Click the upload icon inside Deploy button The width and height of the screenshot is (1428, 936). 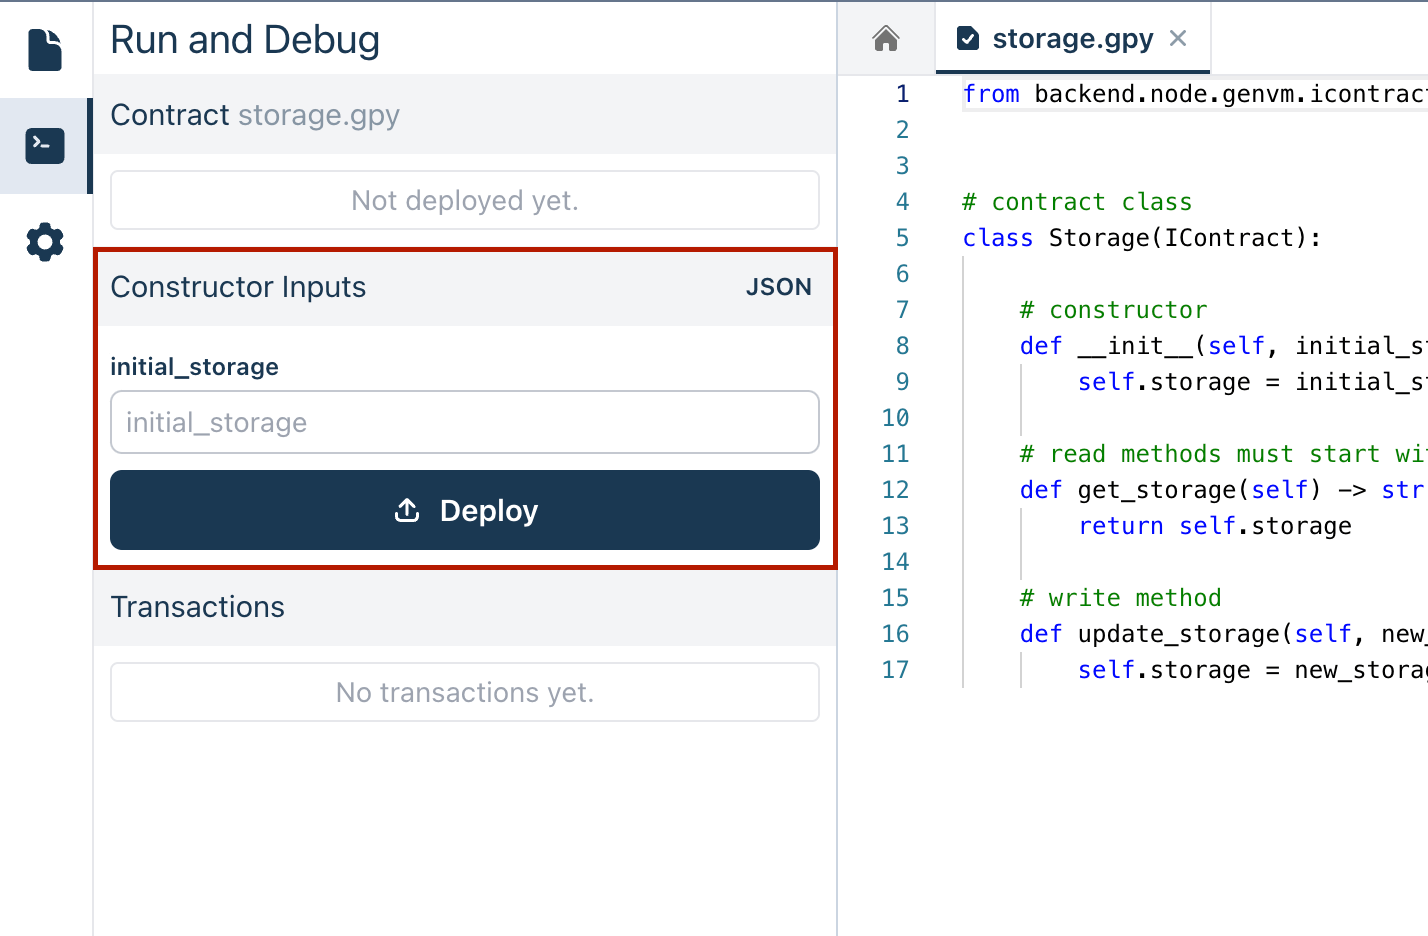[x=407, y=511]
